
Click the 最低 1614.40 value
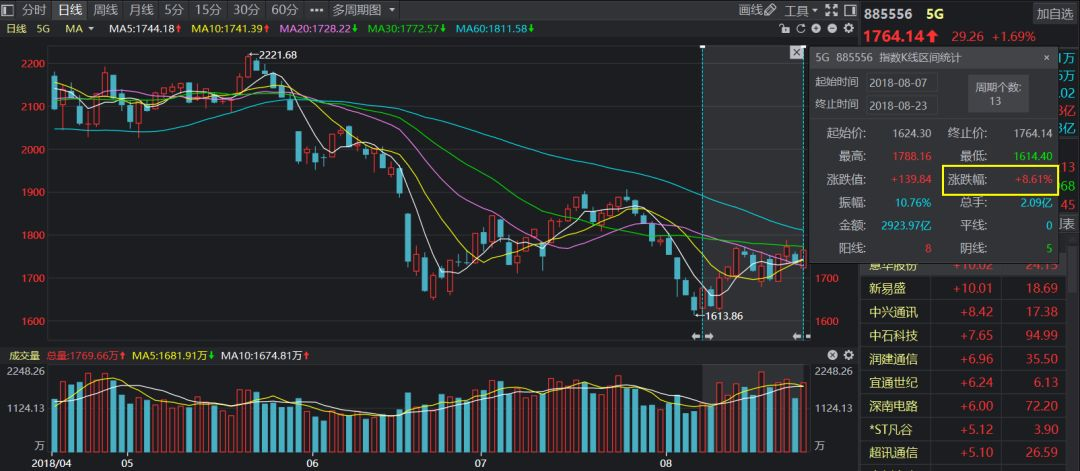[x=1032, y=156]
